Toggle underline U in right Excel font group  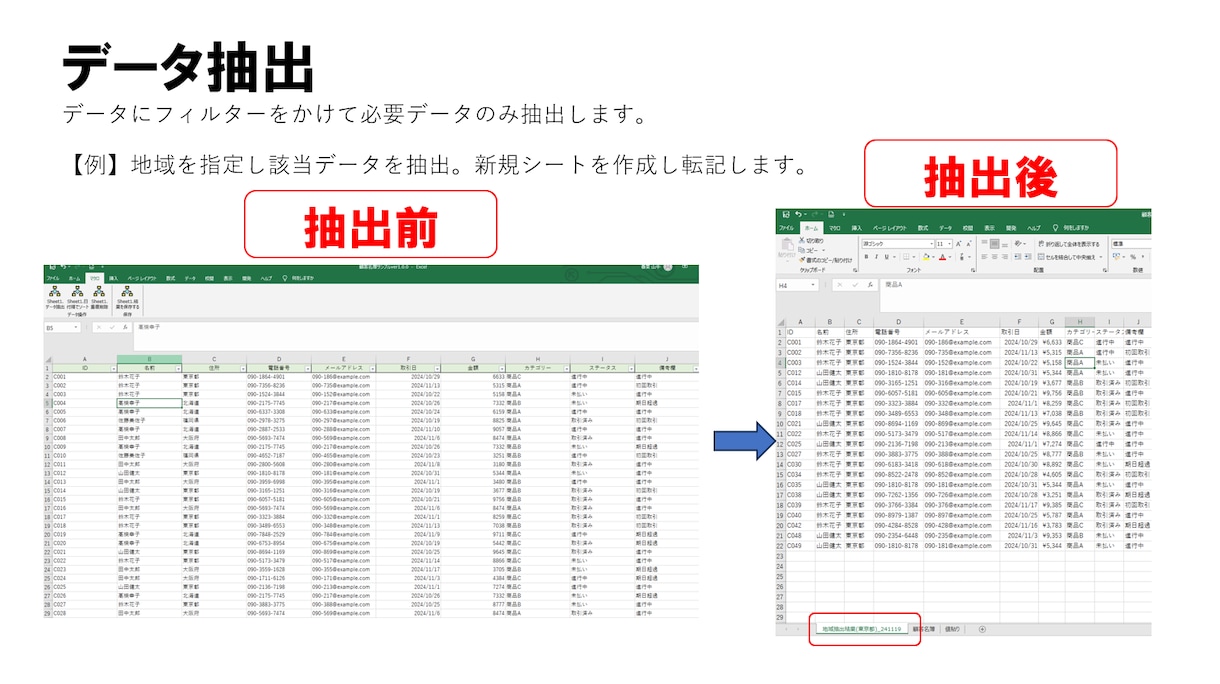click(886, 257)
